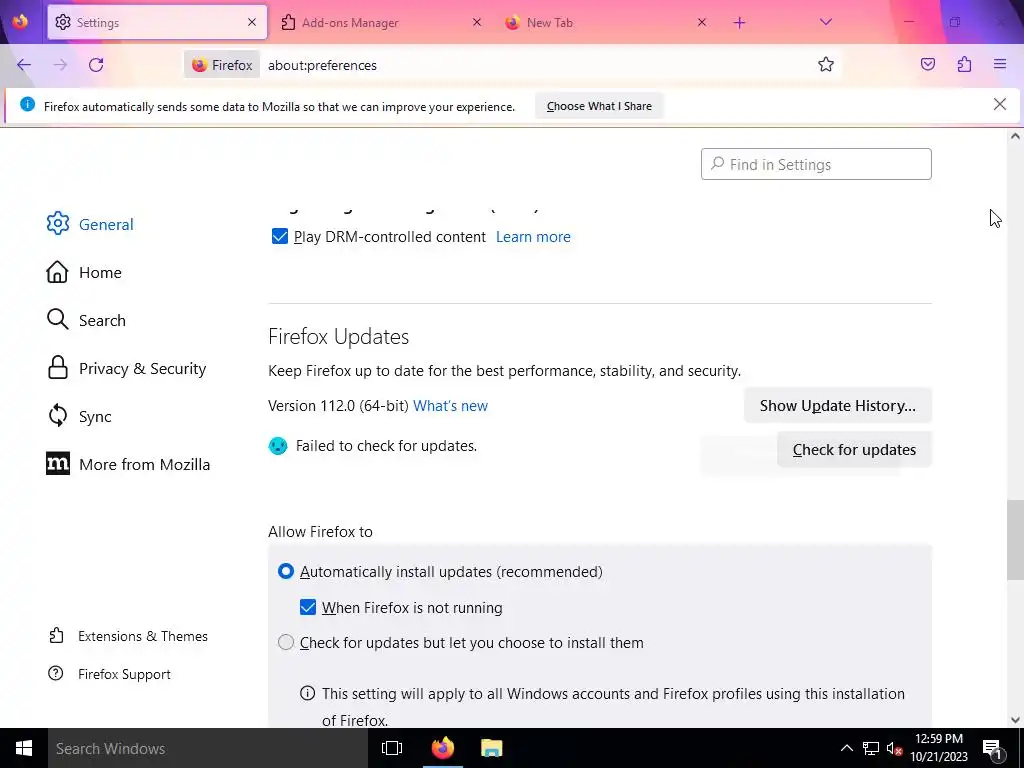Viewport: 1024px width, 768px height.
Task: Open the Save to Pocket icon
Action: [927, 65]
